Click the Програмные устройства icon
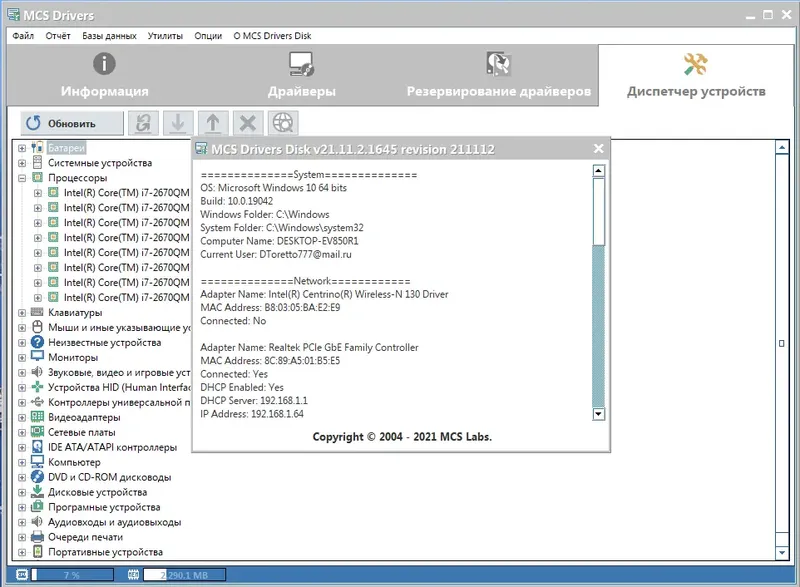800x587 pixels. pyautogui.click(x=37, y=506)
